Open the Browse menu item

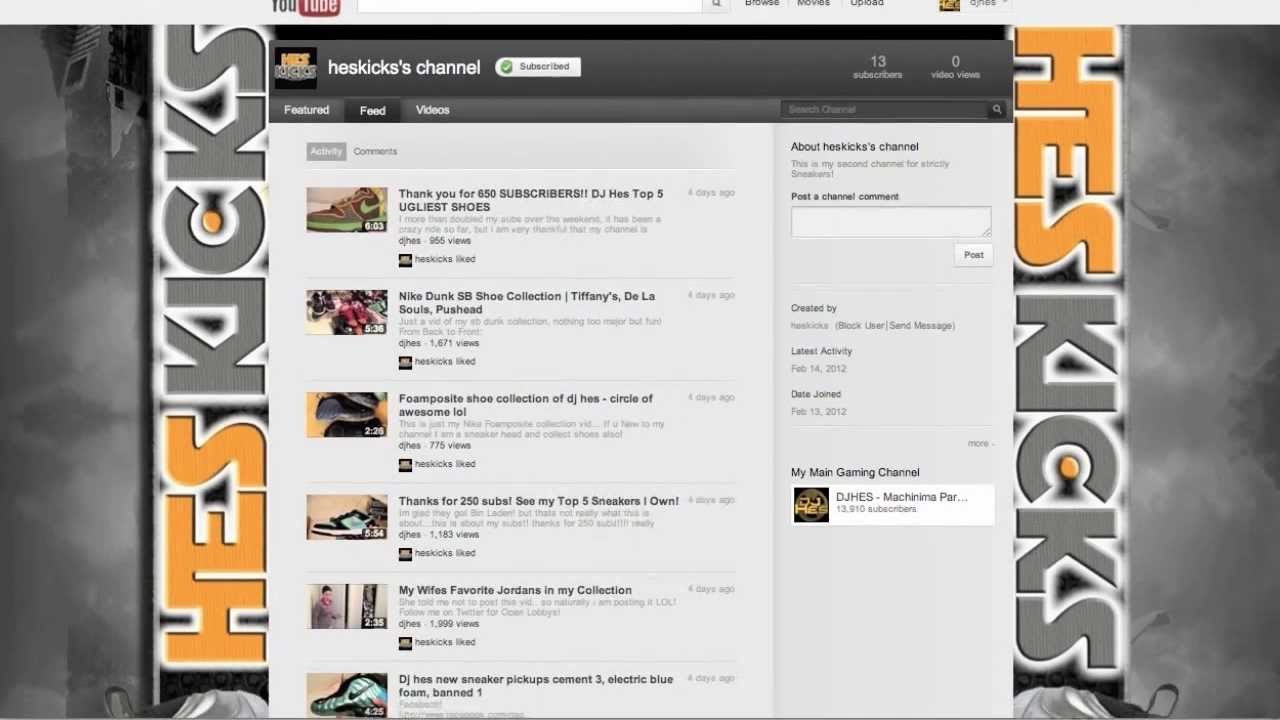point(762,3)
